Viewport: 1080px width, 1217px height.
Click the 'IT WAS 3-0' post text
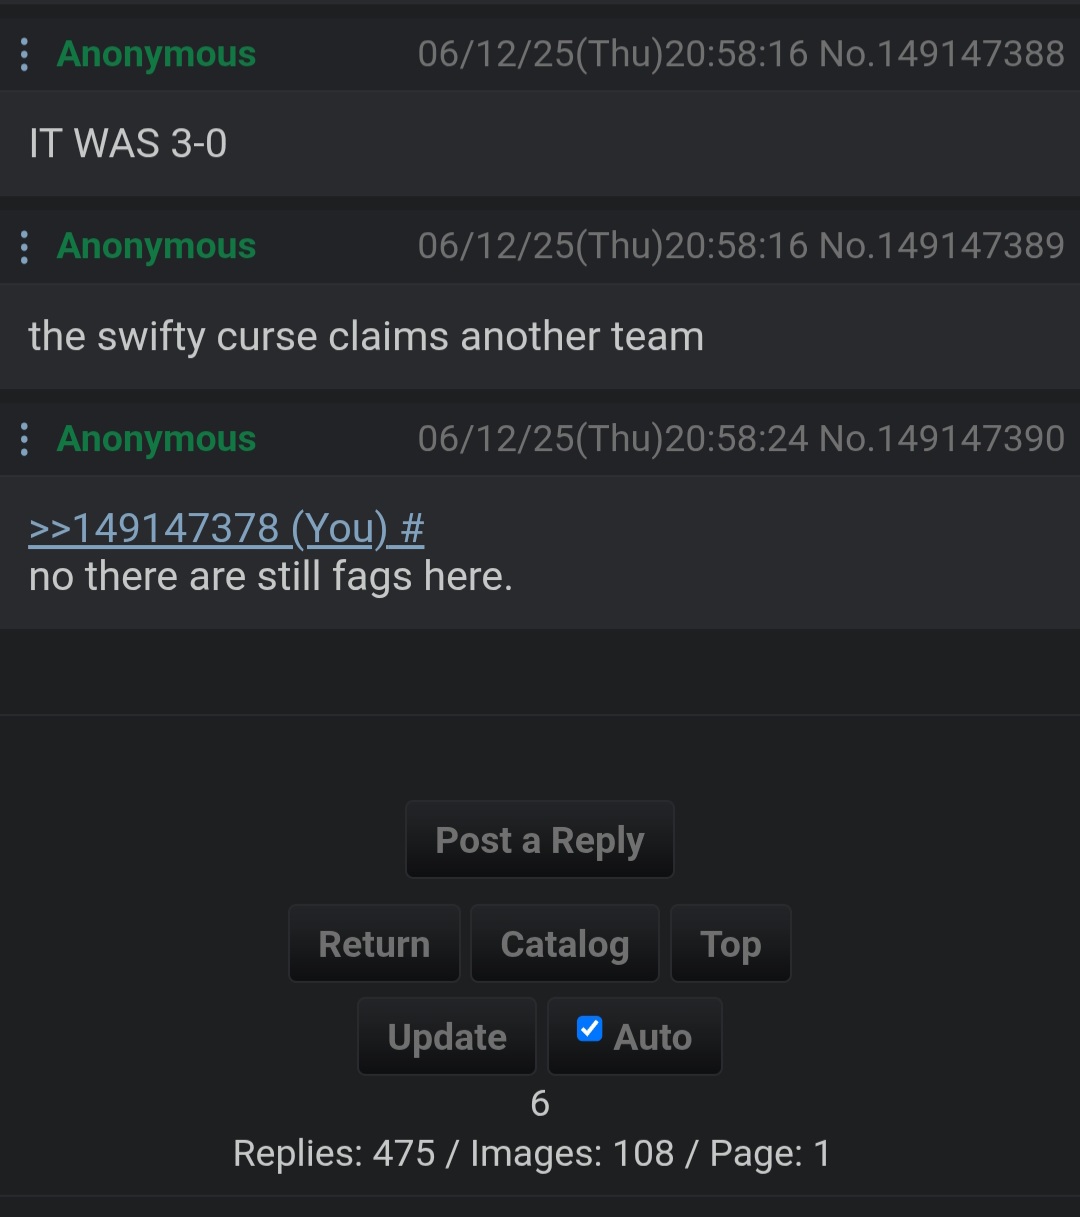click(128, 144)
